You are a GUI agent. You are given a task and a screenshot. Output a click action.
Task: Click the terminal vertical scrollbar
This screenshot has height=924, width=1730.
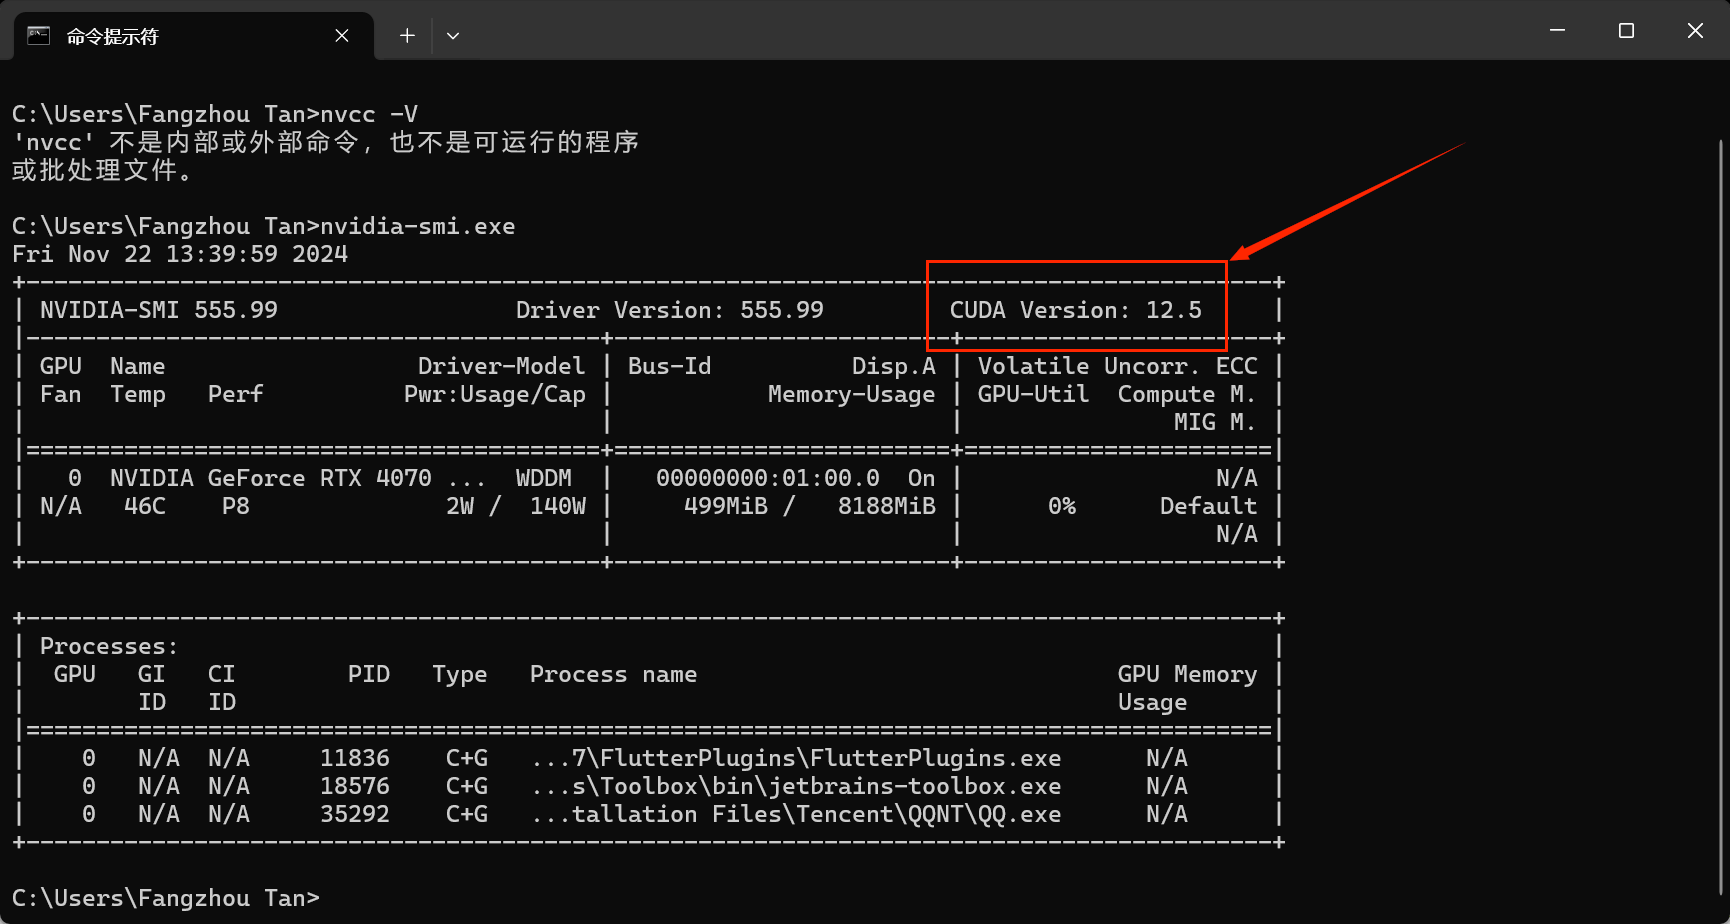(x=1720, y=518)
